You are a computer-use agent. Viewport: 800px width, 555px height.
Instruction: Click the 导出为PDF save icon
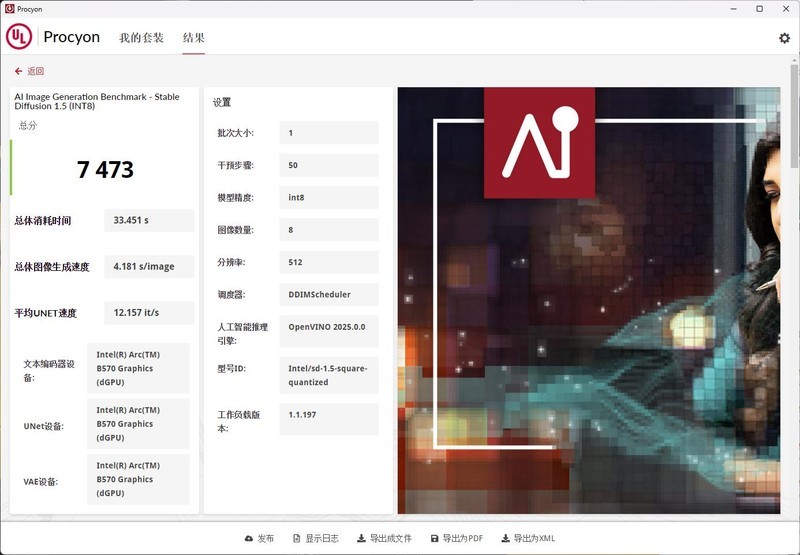click(434, 538)
